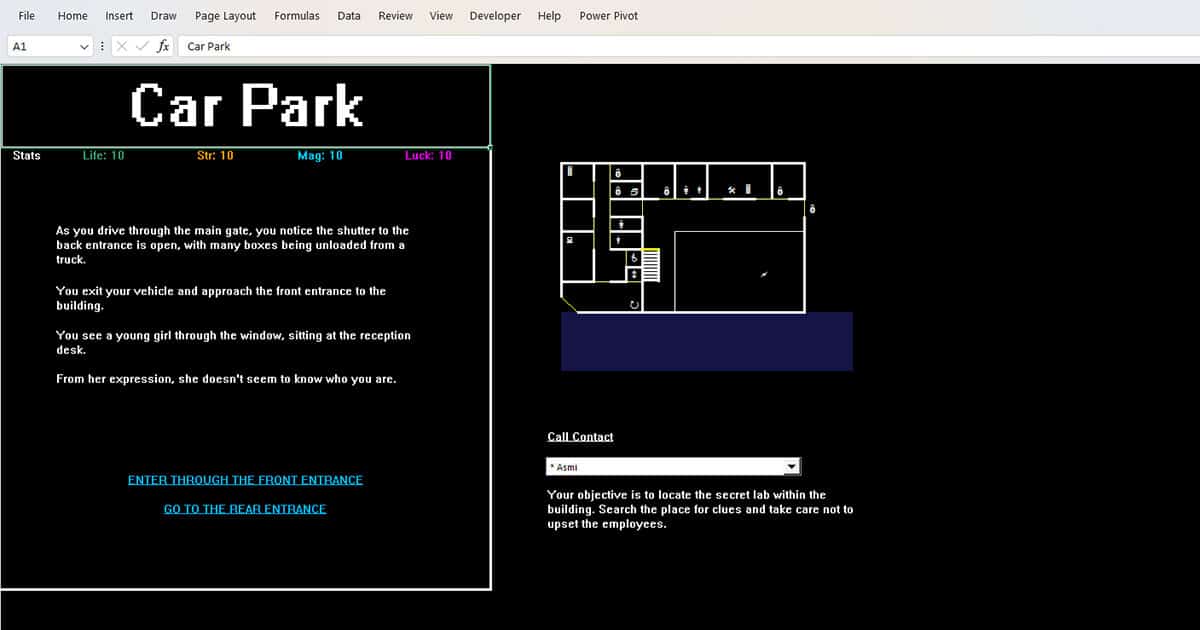This screenshot has height=630, width=1200.
Task: Click the vertical dots handle beside the Name Box
Action: [102, 46]
